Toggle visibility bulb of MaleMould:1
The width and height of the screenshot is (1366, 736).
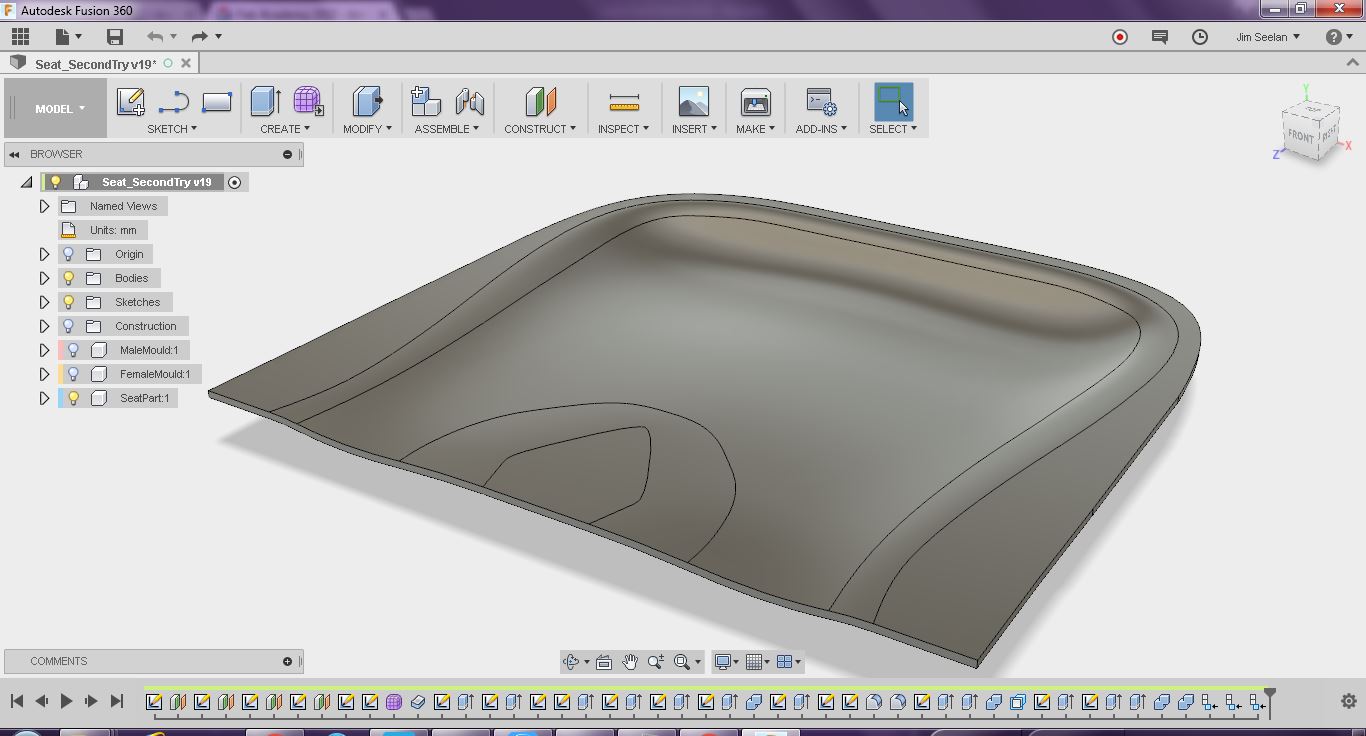click(x=73, y=350)
